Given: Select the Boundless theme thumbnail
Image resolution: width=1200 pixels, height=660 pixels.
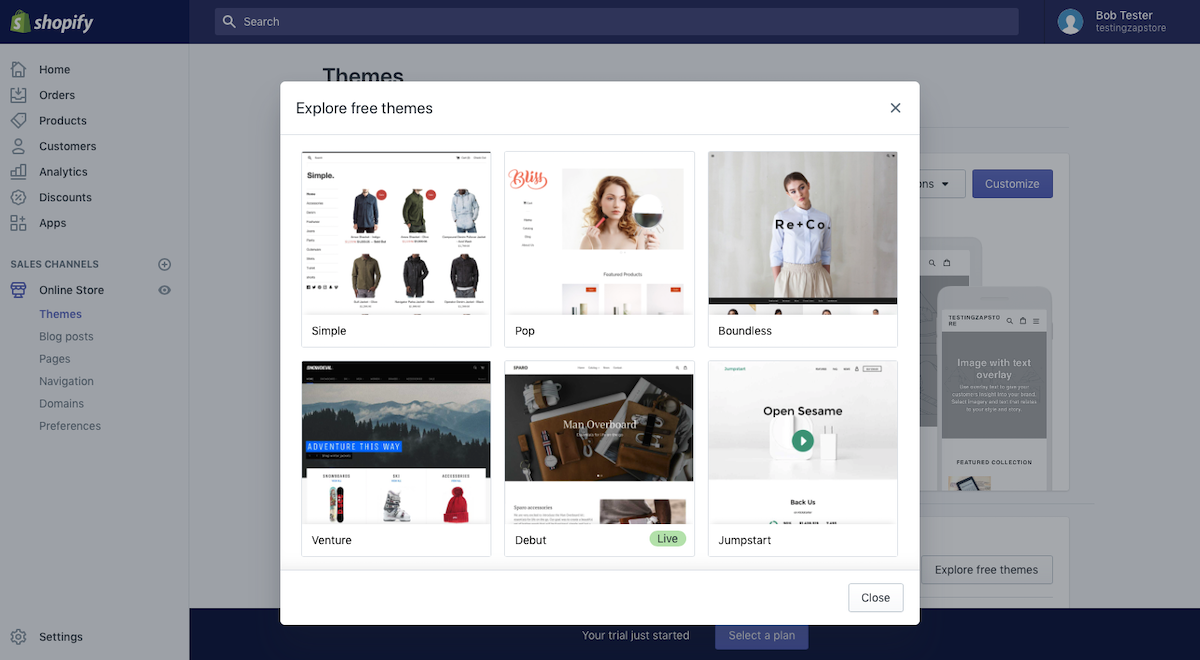Looking at the screenshot, I should (803, 234).
